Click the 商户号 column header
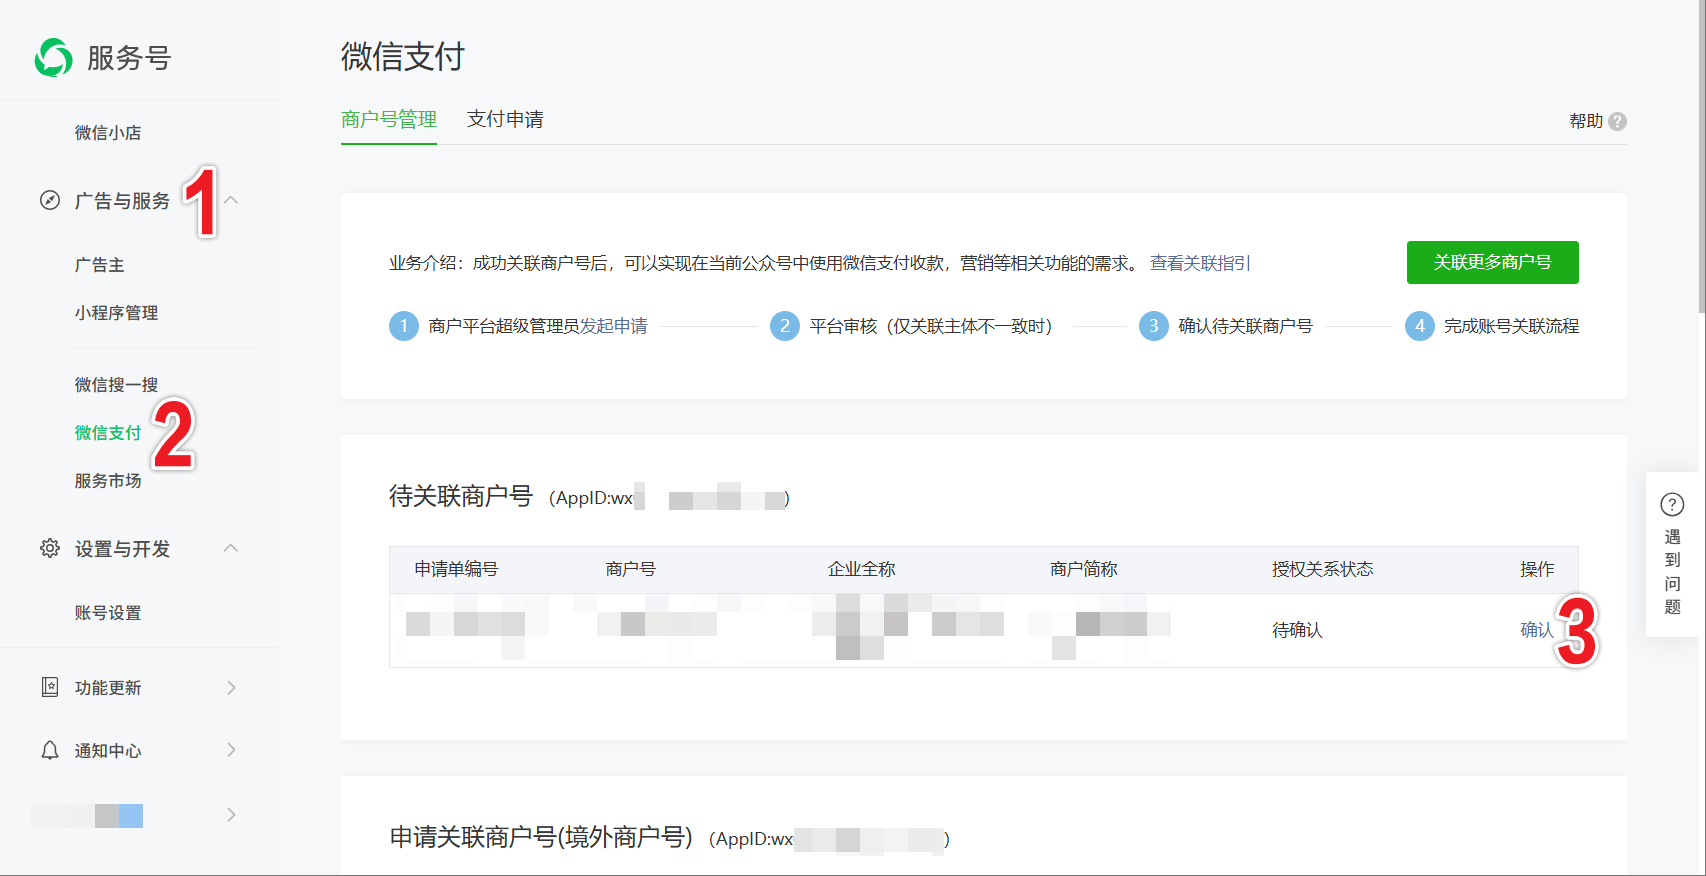The width and height of the screenshot is (1706, 876). pos(631,569)
